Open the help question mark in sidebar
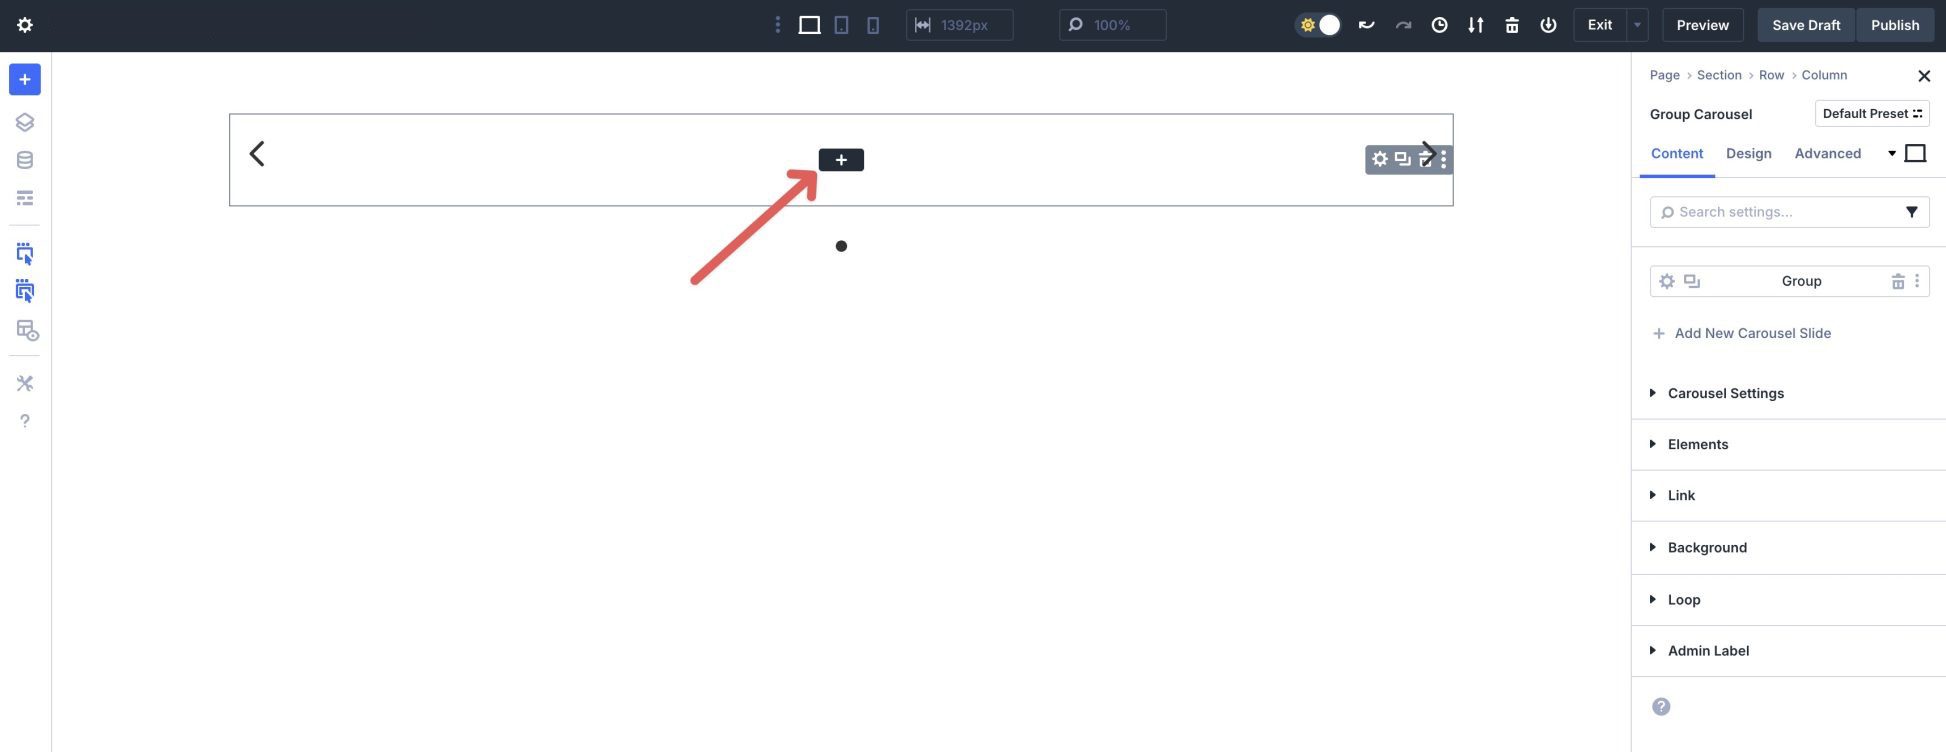This screenshot has width=1946, height=752. pyautogui.click(x=25, y=421)
